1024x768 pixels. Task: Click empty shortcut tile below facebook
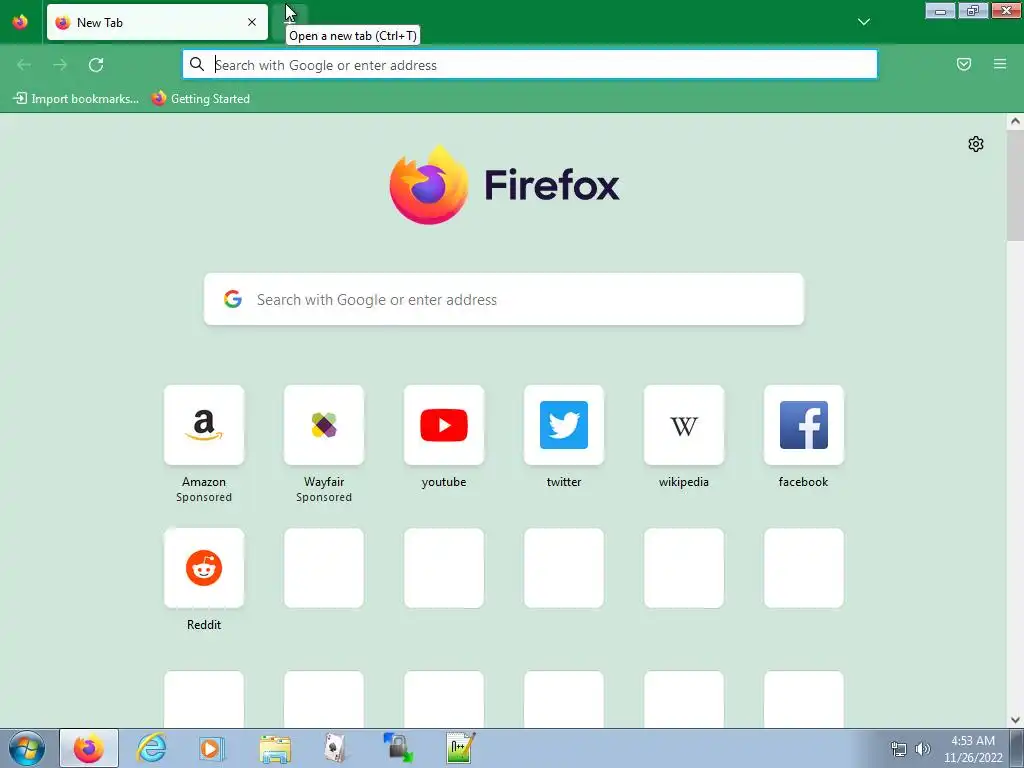pyautogui.click(x=804, y=568)
